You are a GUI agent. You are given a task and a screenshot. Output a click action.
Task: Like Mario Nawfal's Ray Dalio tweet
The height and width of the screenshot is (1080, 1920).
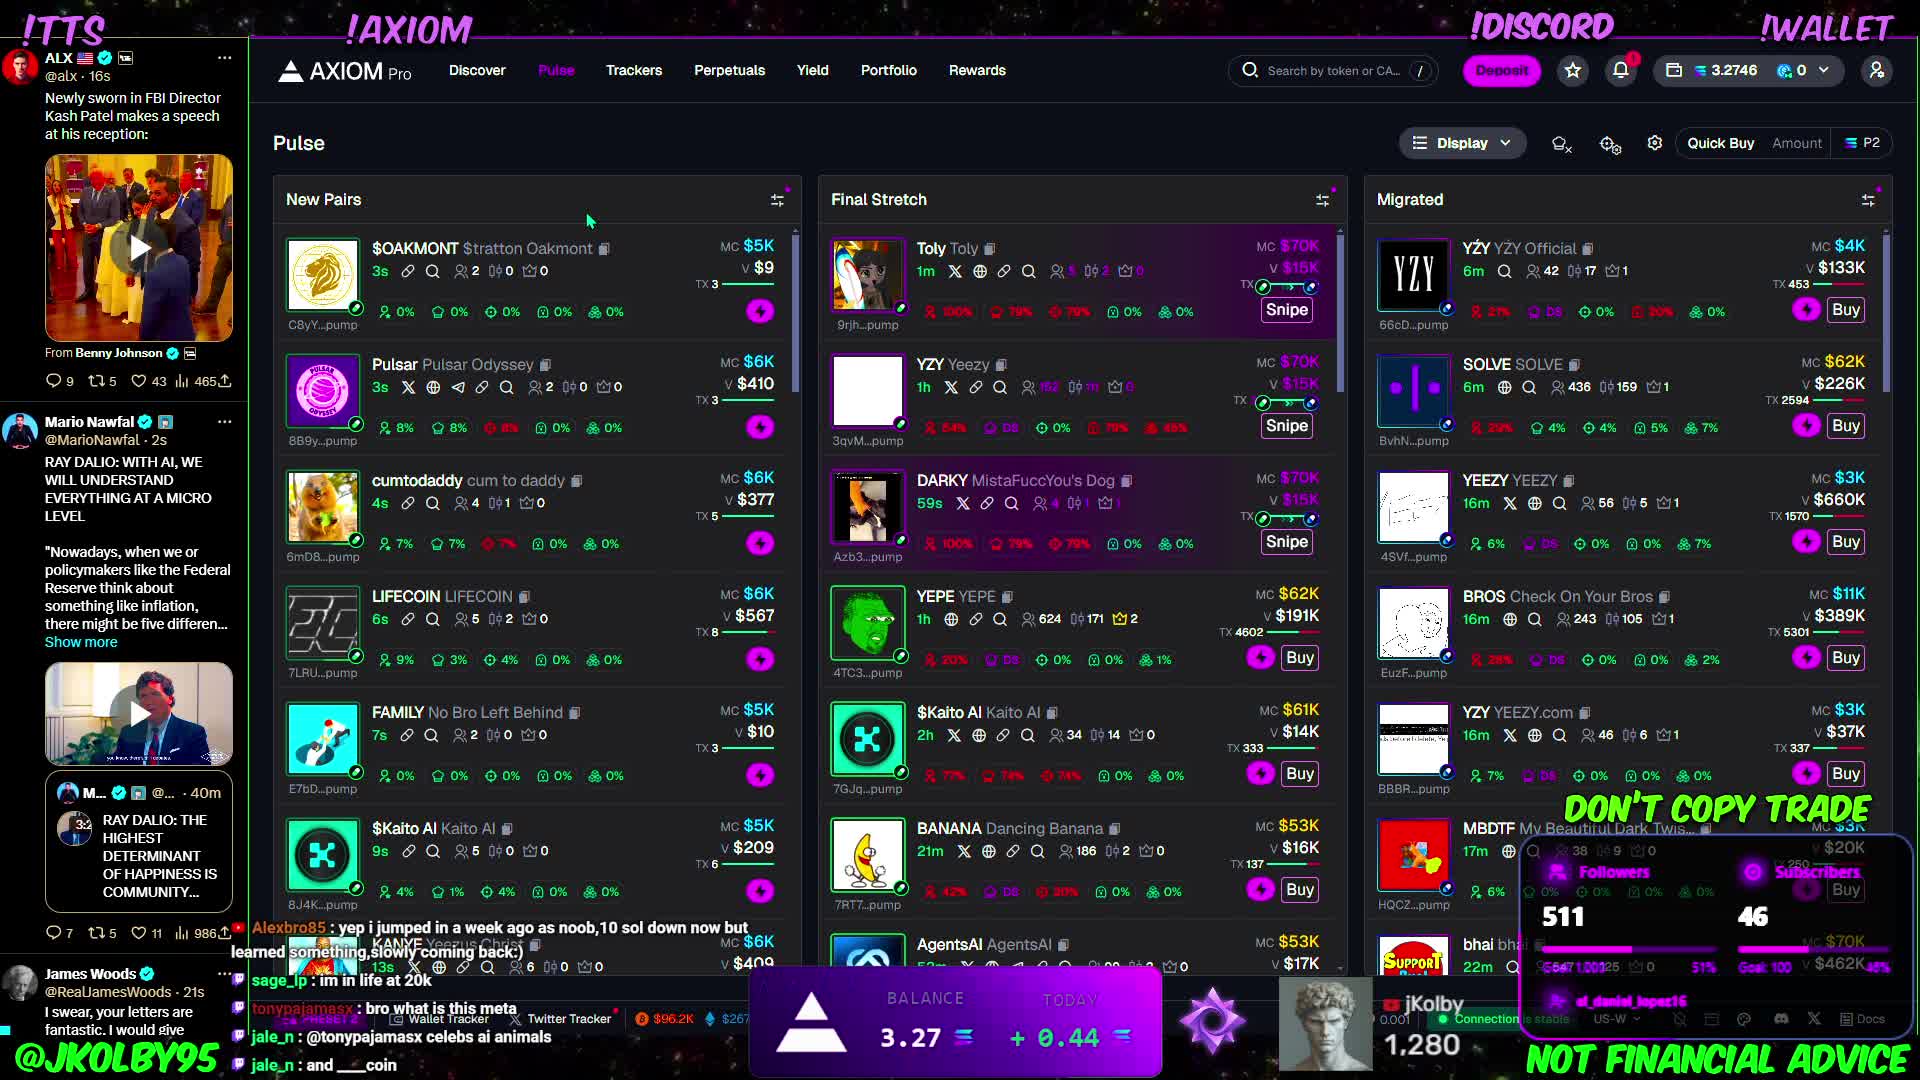click(x=139, y=933)
